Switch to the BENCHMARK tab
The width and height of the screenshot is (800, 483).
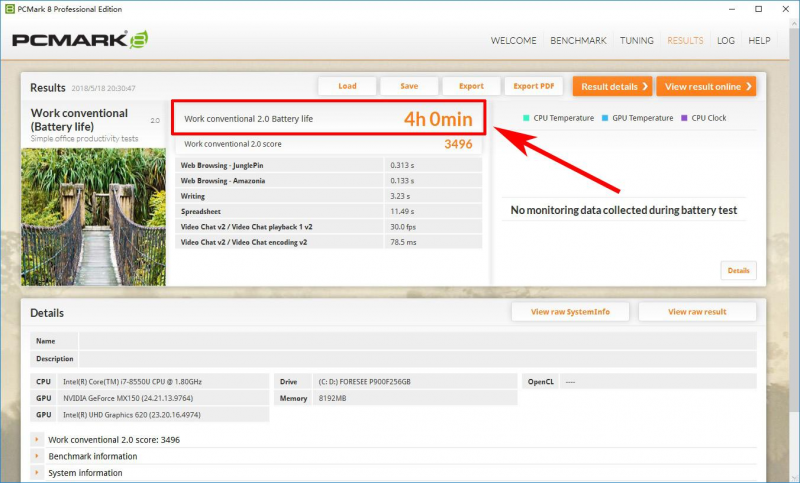point(578,41)
